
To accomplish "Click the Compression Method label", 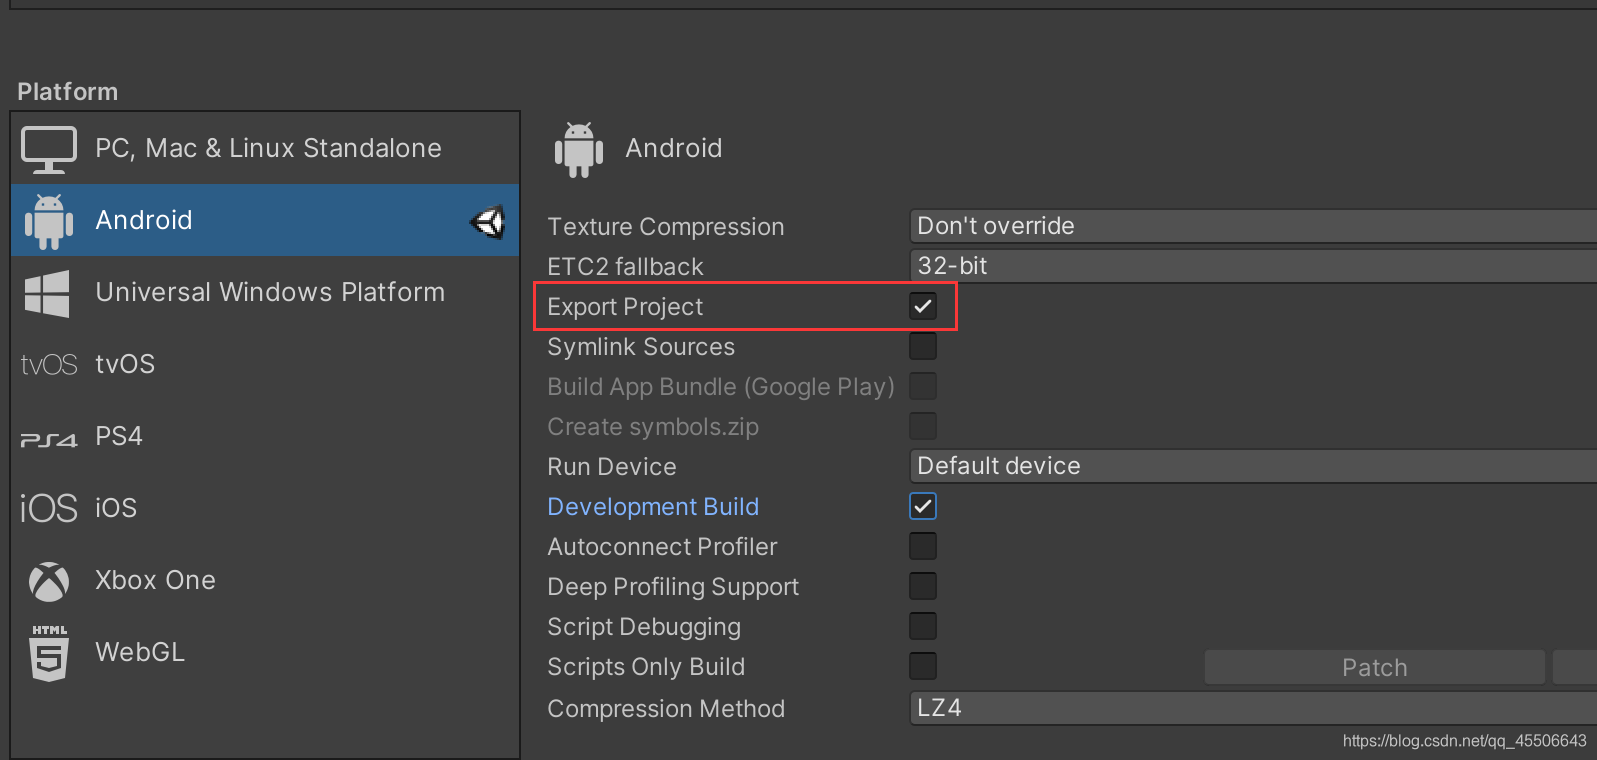I will [x=666, y=709].
